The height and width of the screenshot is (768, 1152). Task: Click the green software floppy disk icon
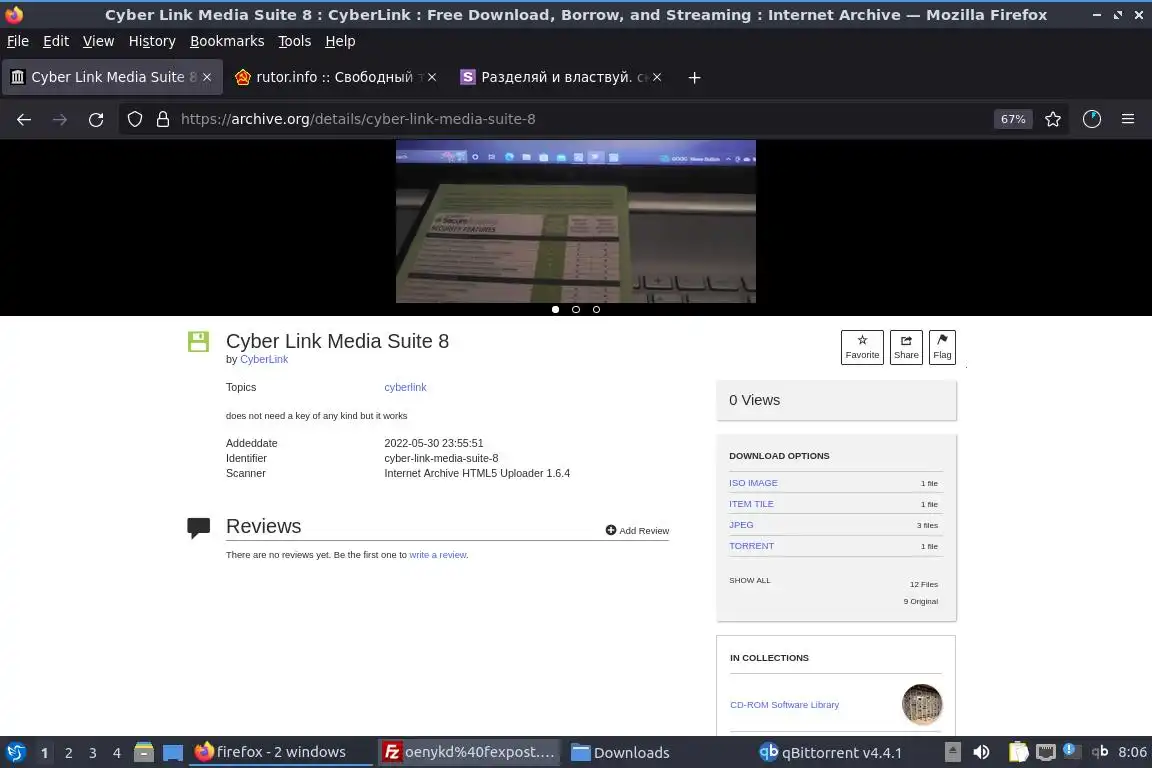[198, 341]
